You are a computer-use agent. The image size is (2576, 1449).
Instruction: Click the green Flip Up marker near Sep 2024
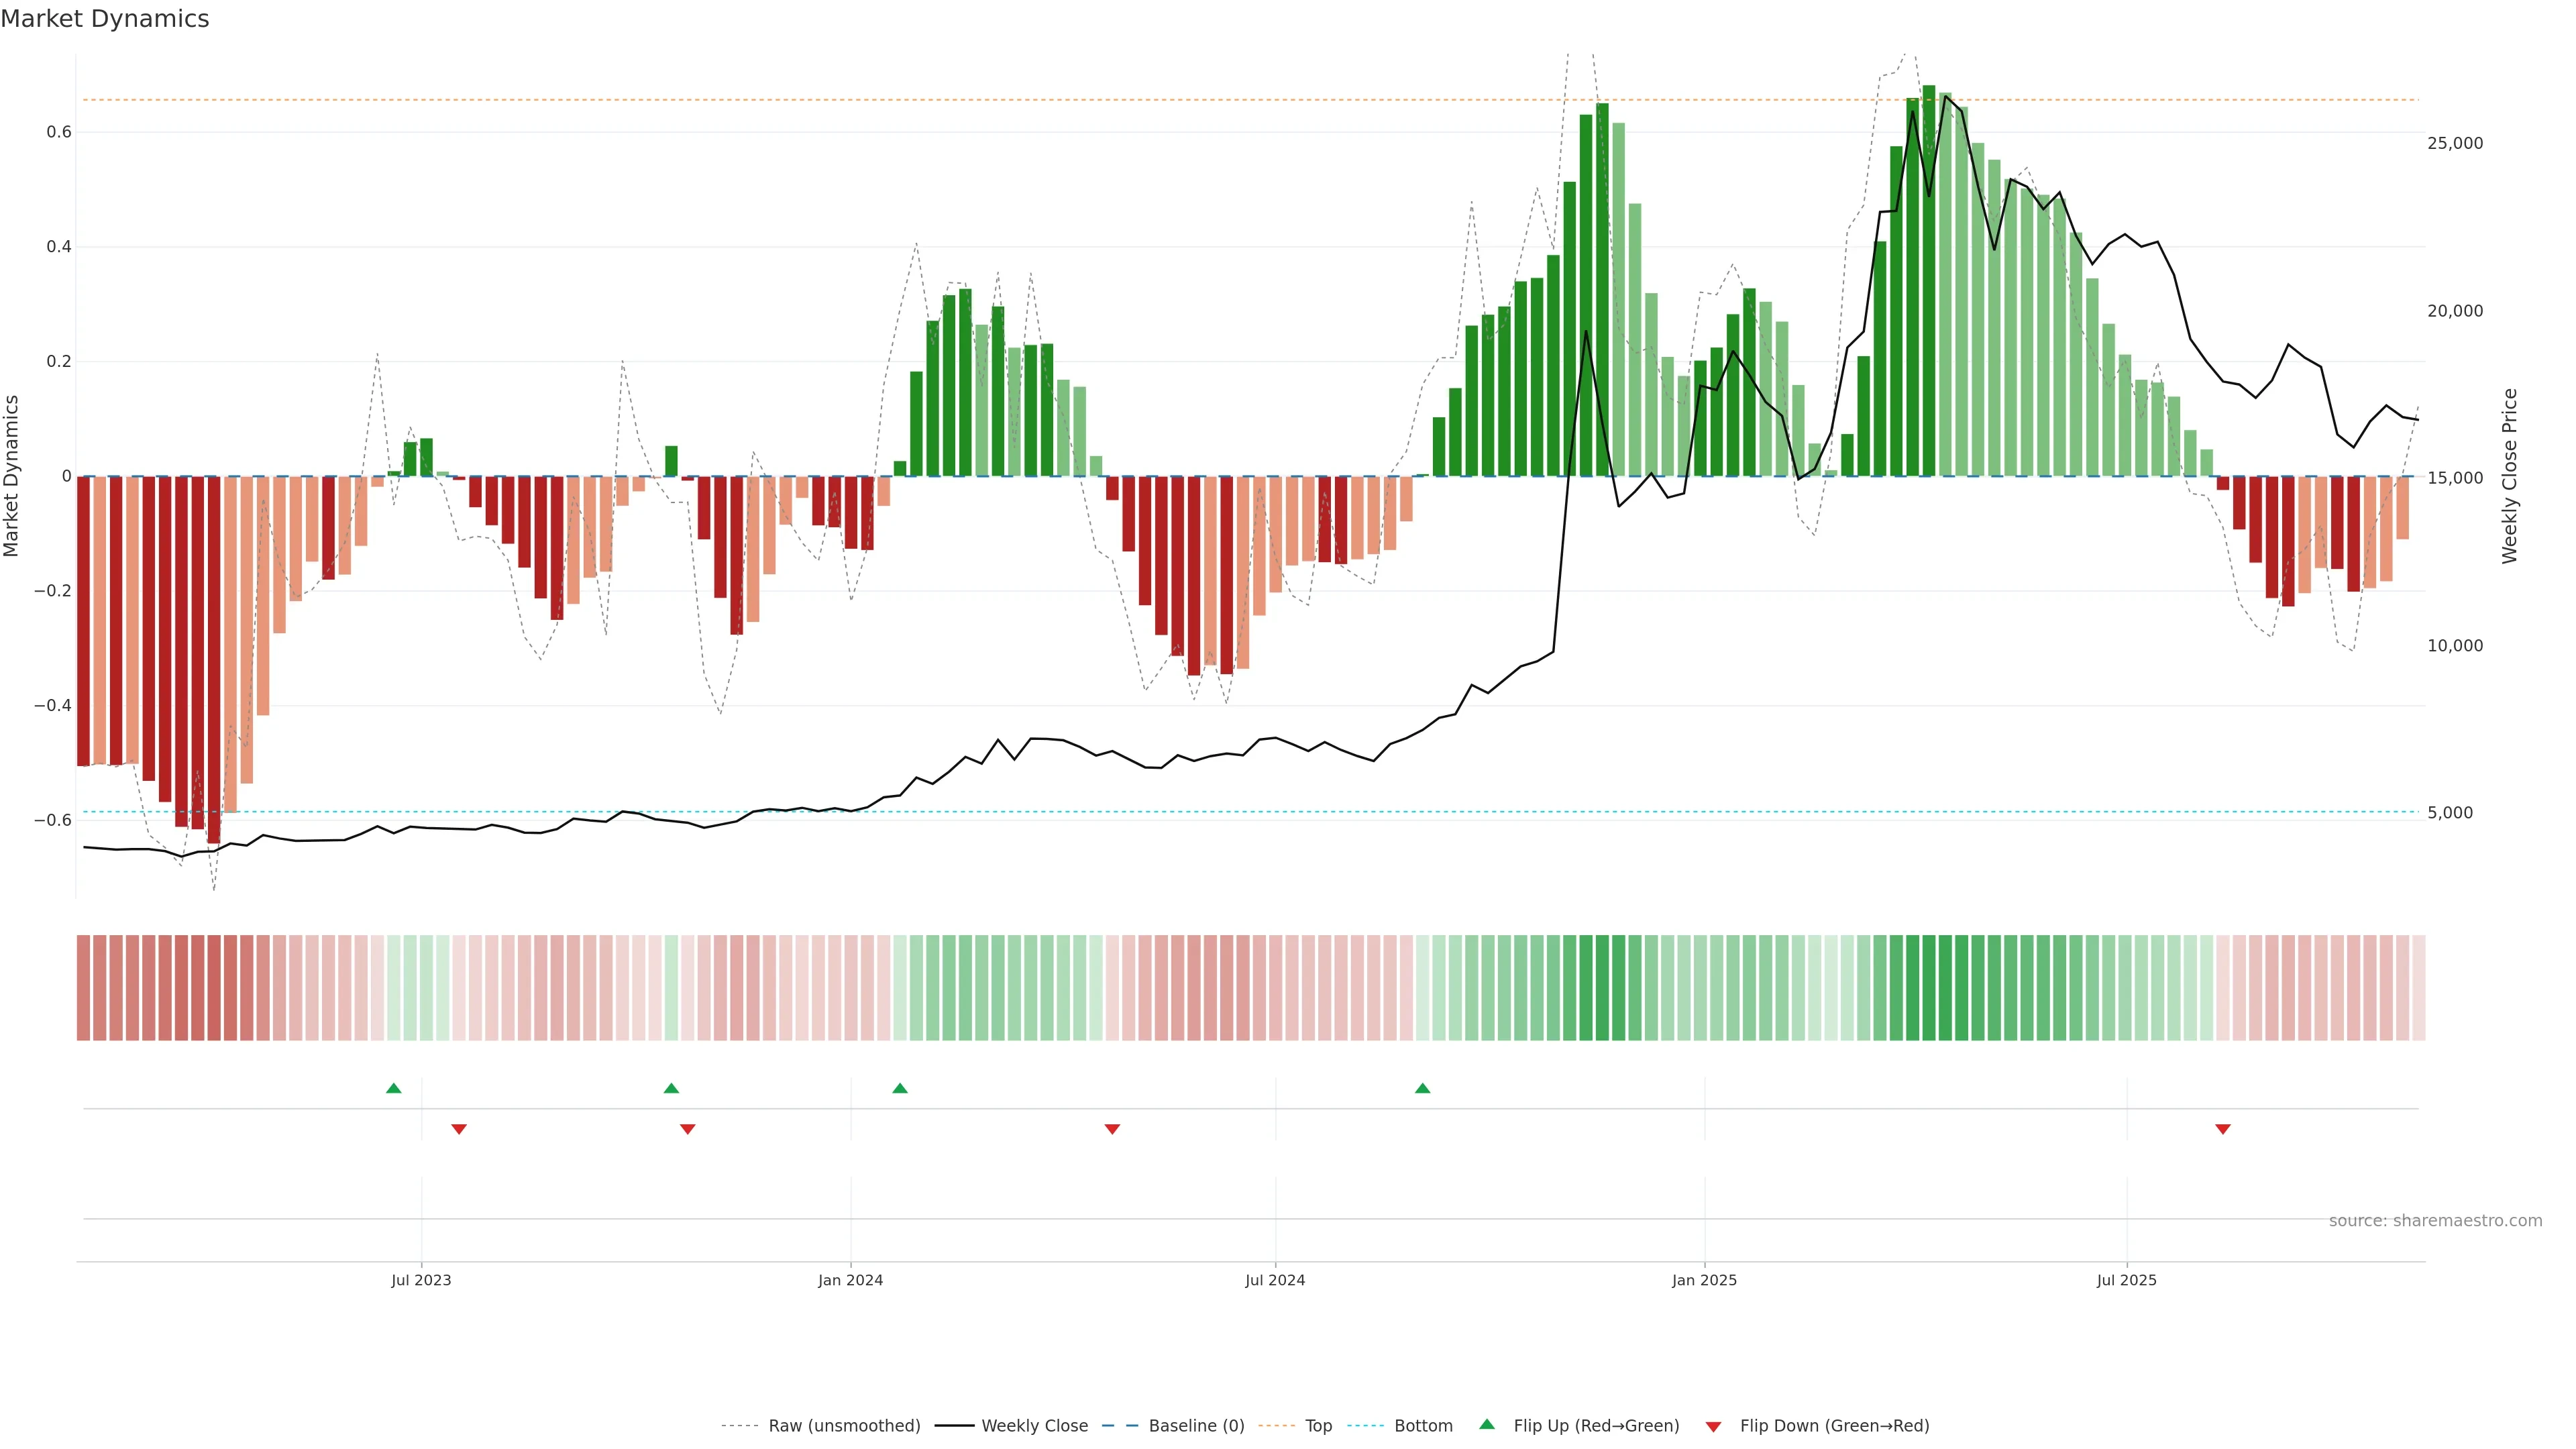pos(1422,1088)
